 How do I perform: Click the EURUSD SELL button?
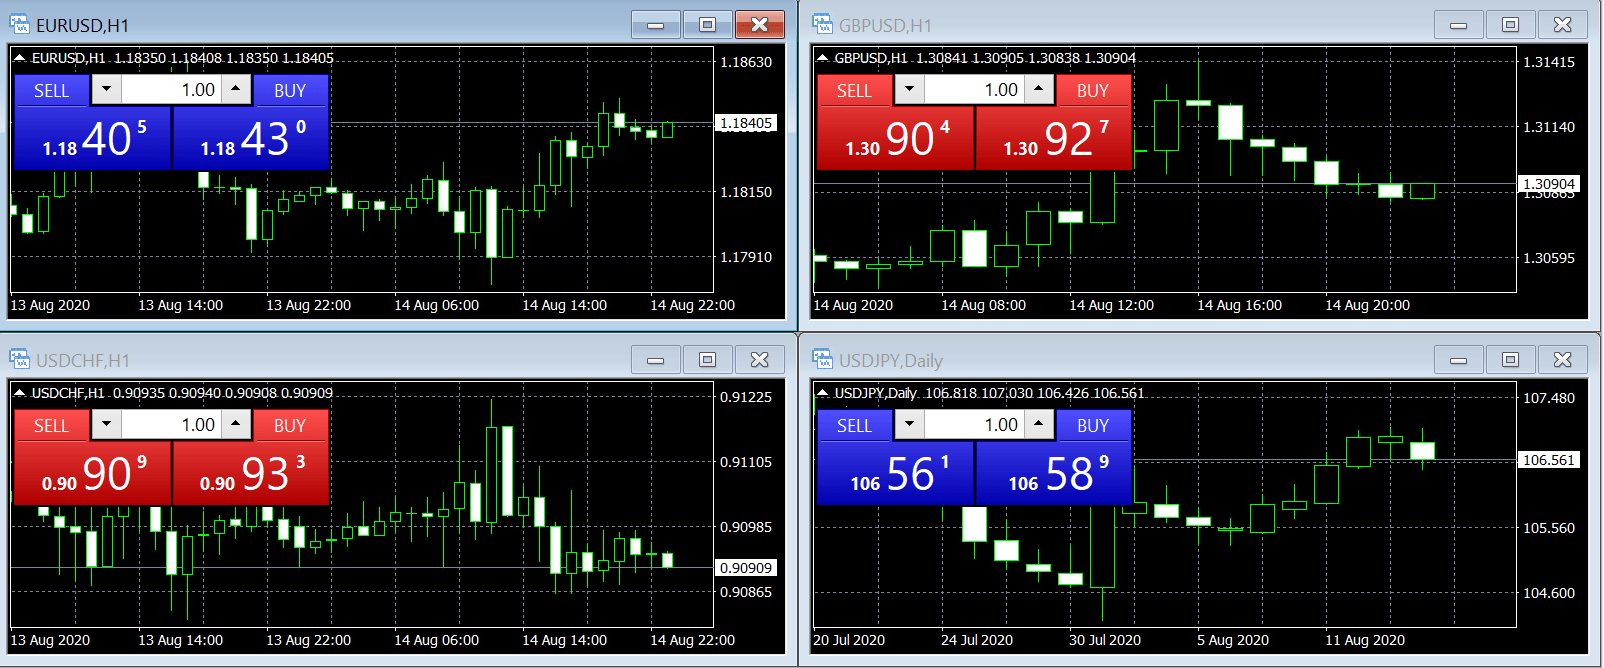tap(52, 90)
